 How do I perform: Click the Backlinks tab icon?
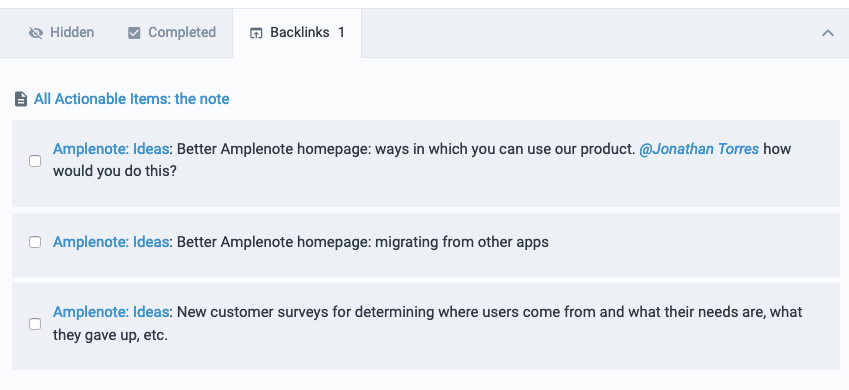[256, 34]
